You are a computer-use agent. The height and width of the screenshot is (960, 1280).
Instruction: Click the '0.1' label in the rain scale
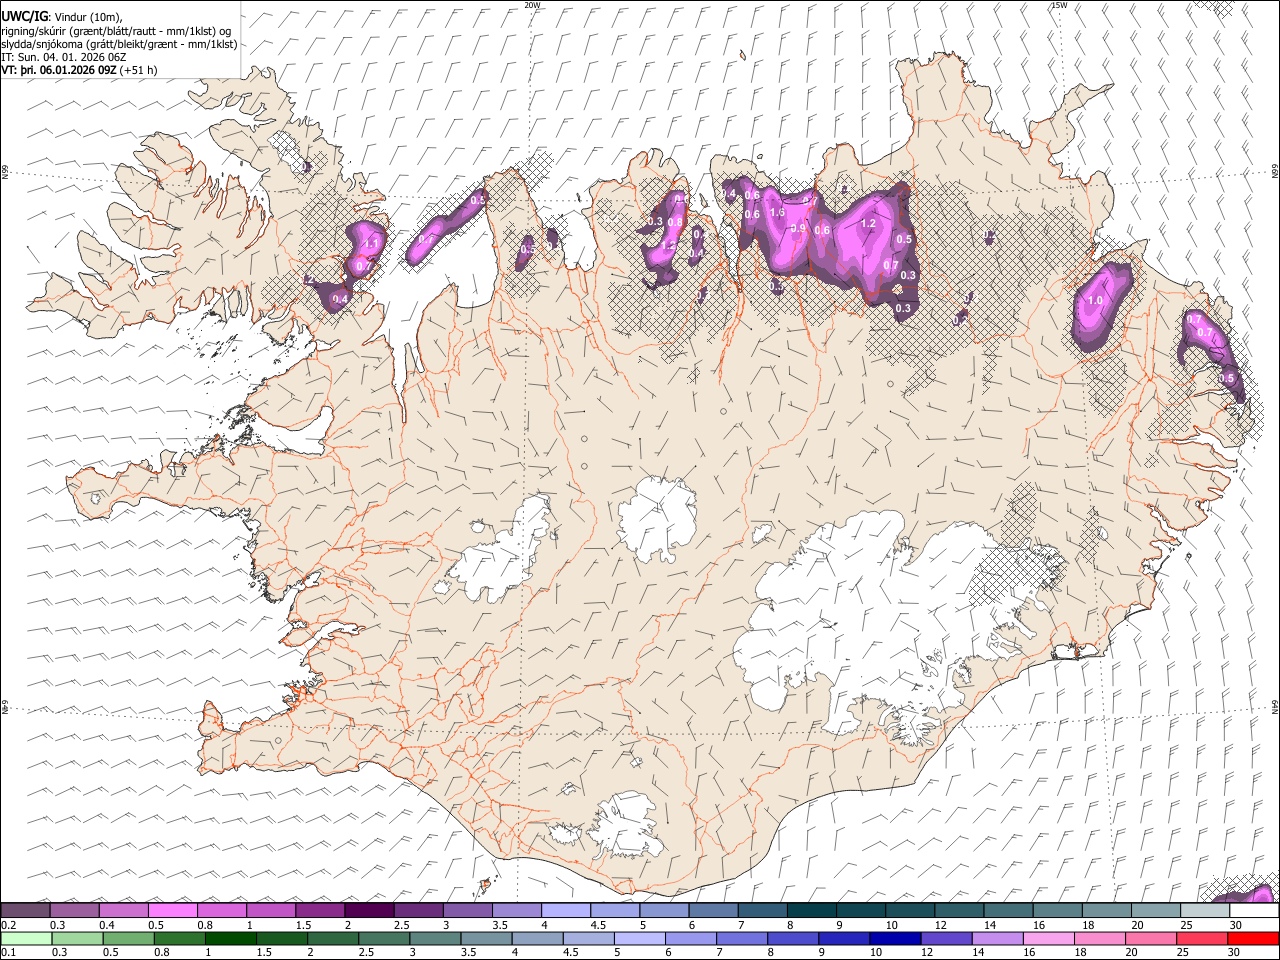[9, 952]
